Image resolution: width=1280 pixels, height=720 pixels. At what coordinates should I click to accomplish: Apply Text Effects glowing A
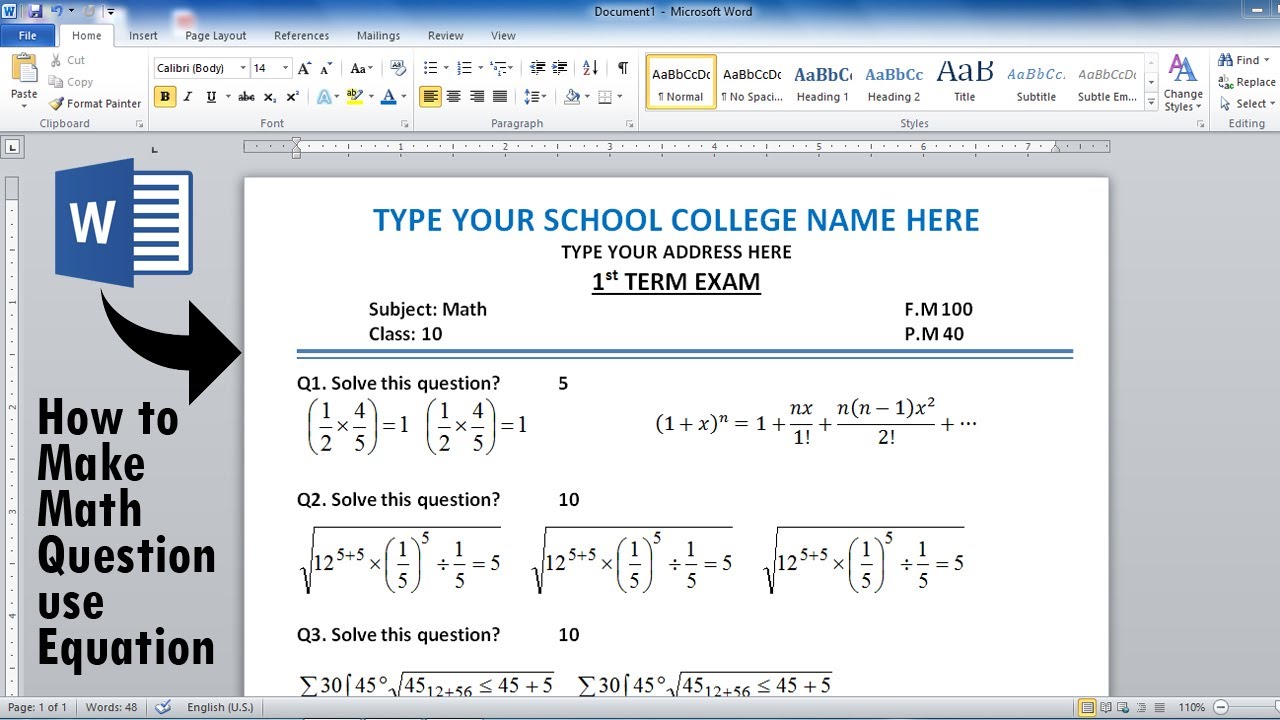[x=323, y=97]
